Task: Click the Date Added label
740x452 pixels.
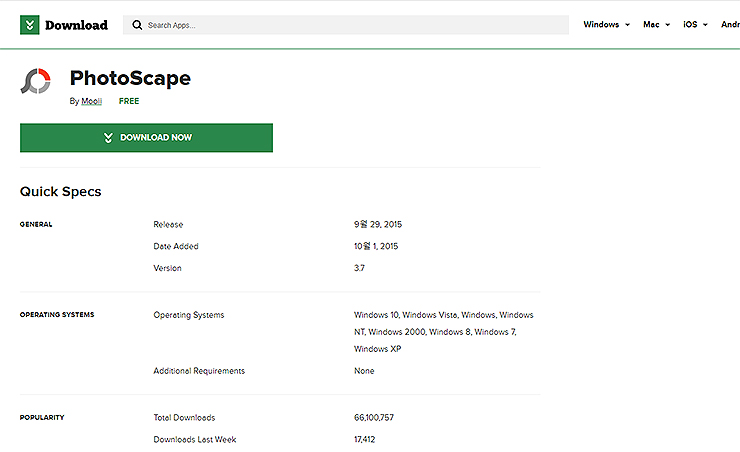Action: [176, 246]
